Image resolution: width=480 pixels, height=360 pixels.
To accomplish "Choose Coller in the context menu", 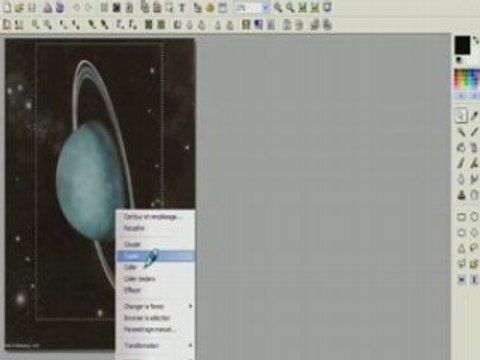I will [x=155, y=267].
